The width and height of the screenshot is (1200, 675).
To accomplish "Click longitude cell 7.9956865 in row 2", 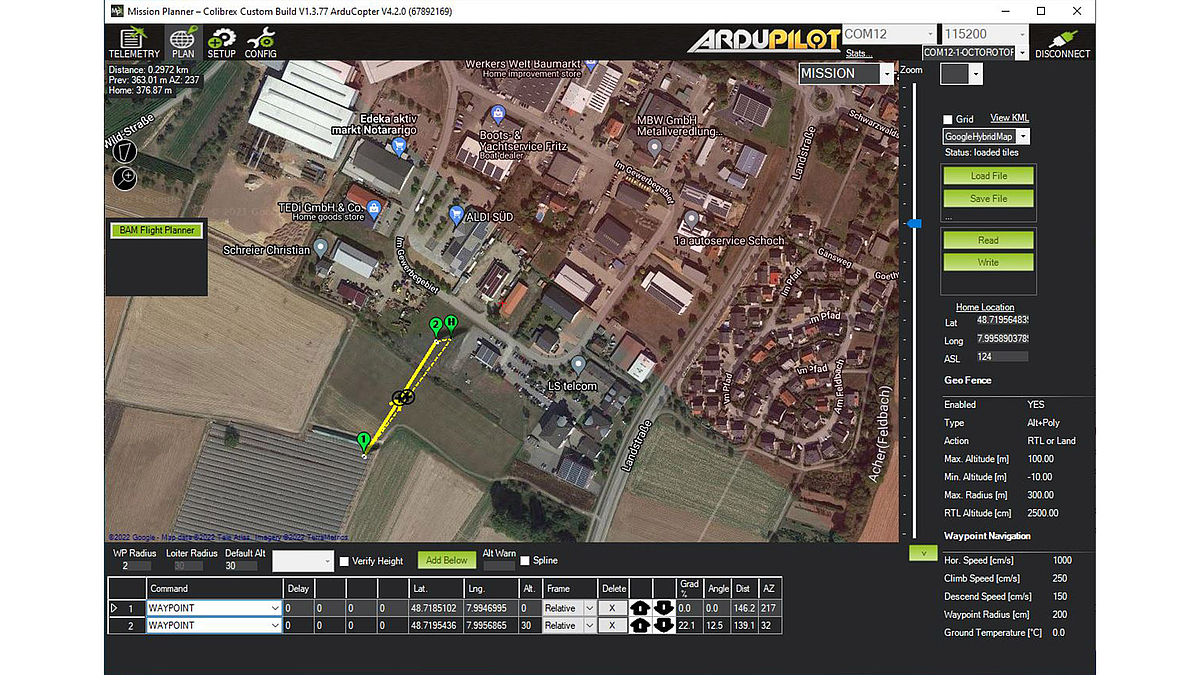I will pyautogui.click(x=492, y=625).
